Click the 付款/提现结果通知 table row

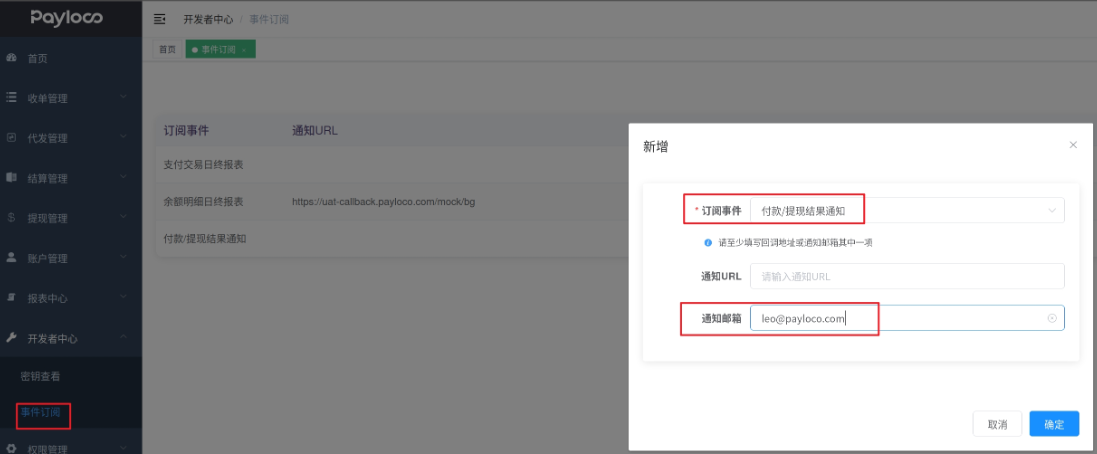coord(392,239)
